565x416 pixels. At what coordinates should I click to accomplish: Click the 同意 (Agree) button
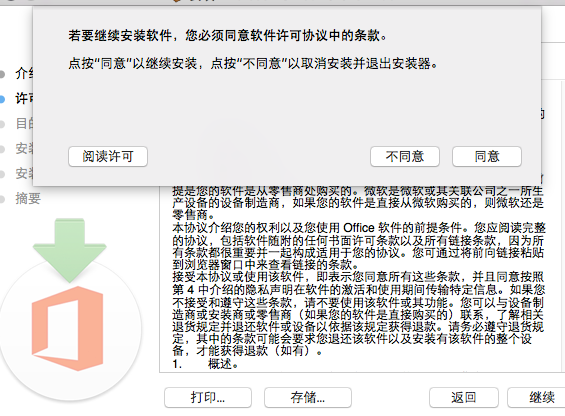click(x=487, y=156)
